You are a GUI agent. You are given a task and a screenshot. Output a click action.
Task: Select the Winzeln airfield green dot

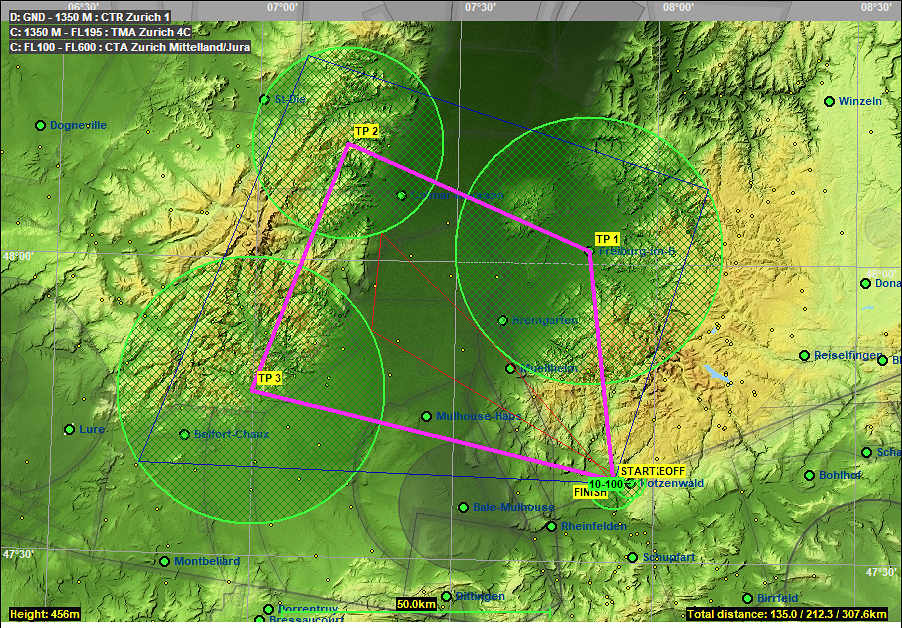tap(829, 101)
